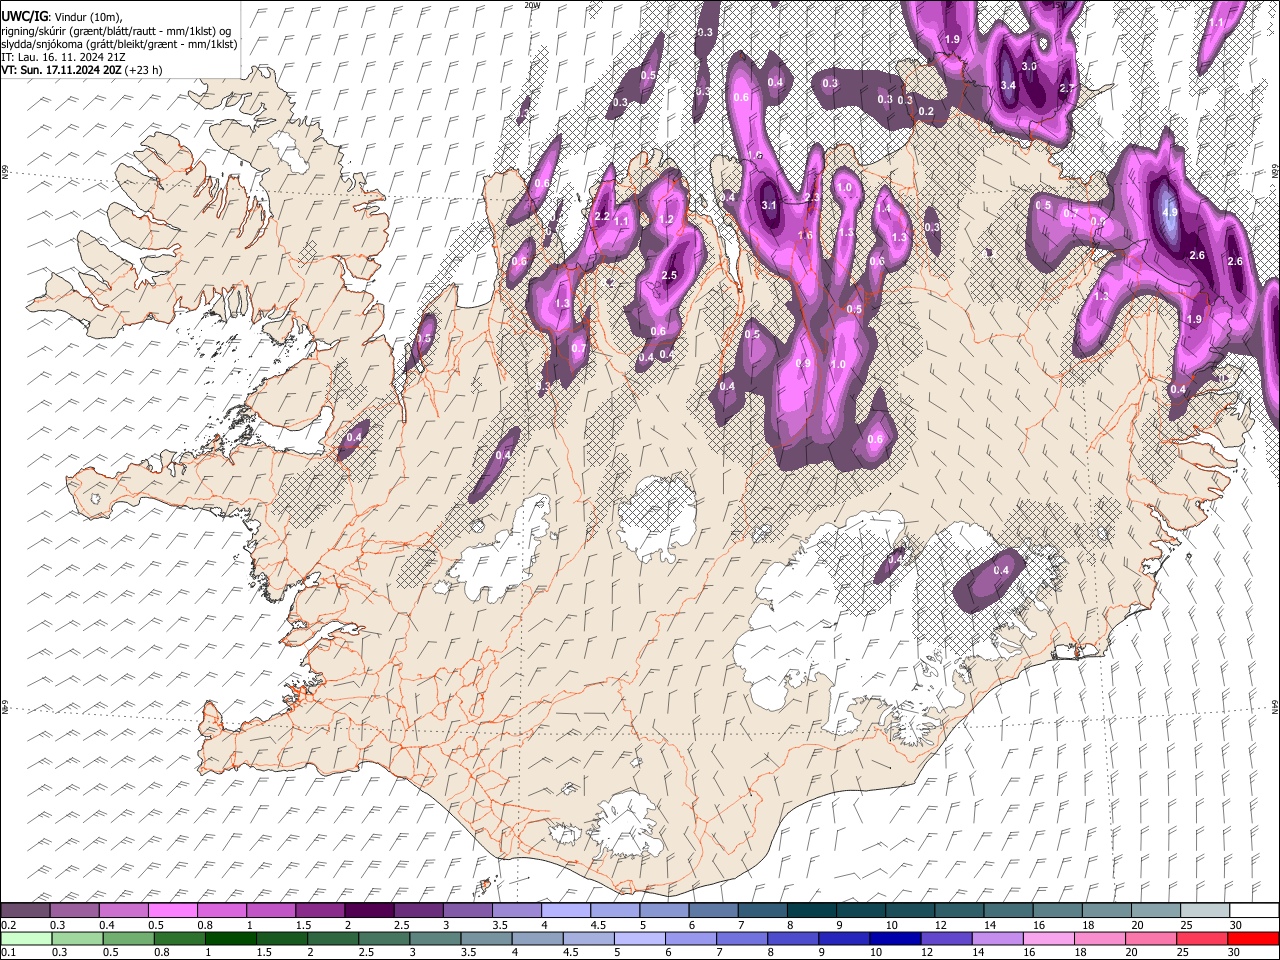The width and height of the screenshot is (1280, 960).
Task: Pick the crimson rain swatch labeled 25
Action: (1202, 939)
